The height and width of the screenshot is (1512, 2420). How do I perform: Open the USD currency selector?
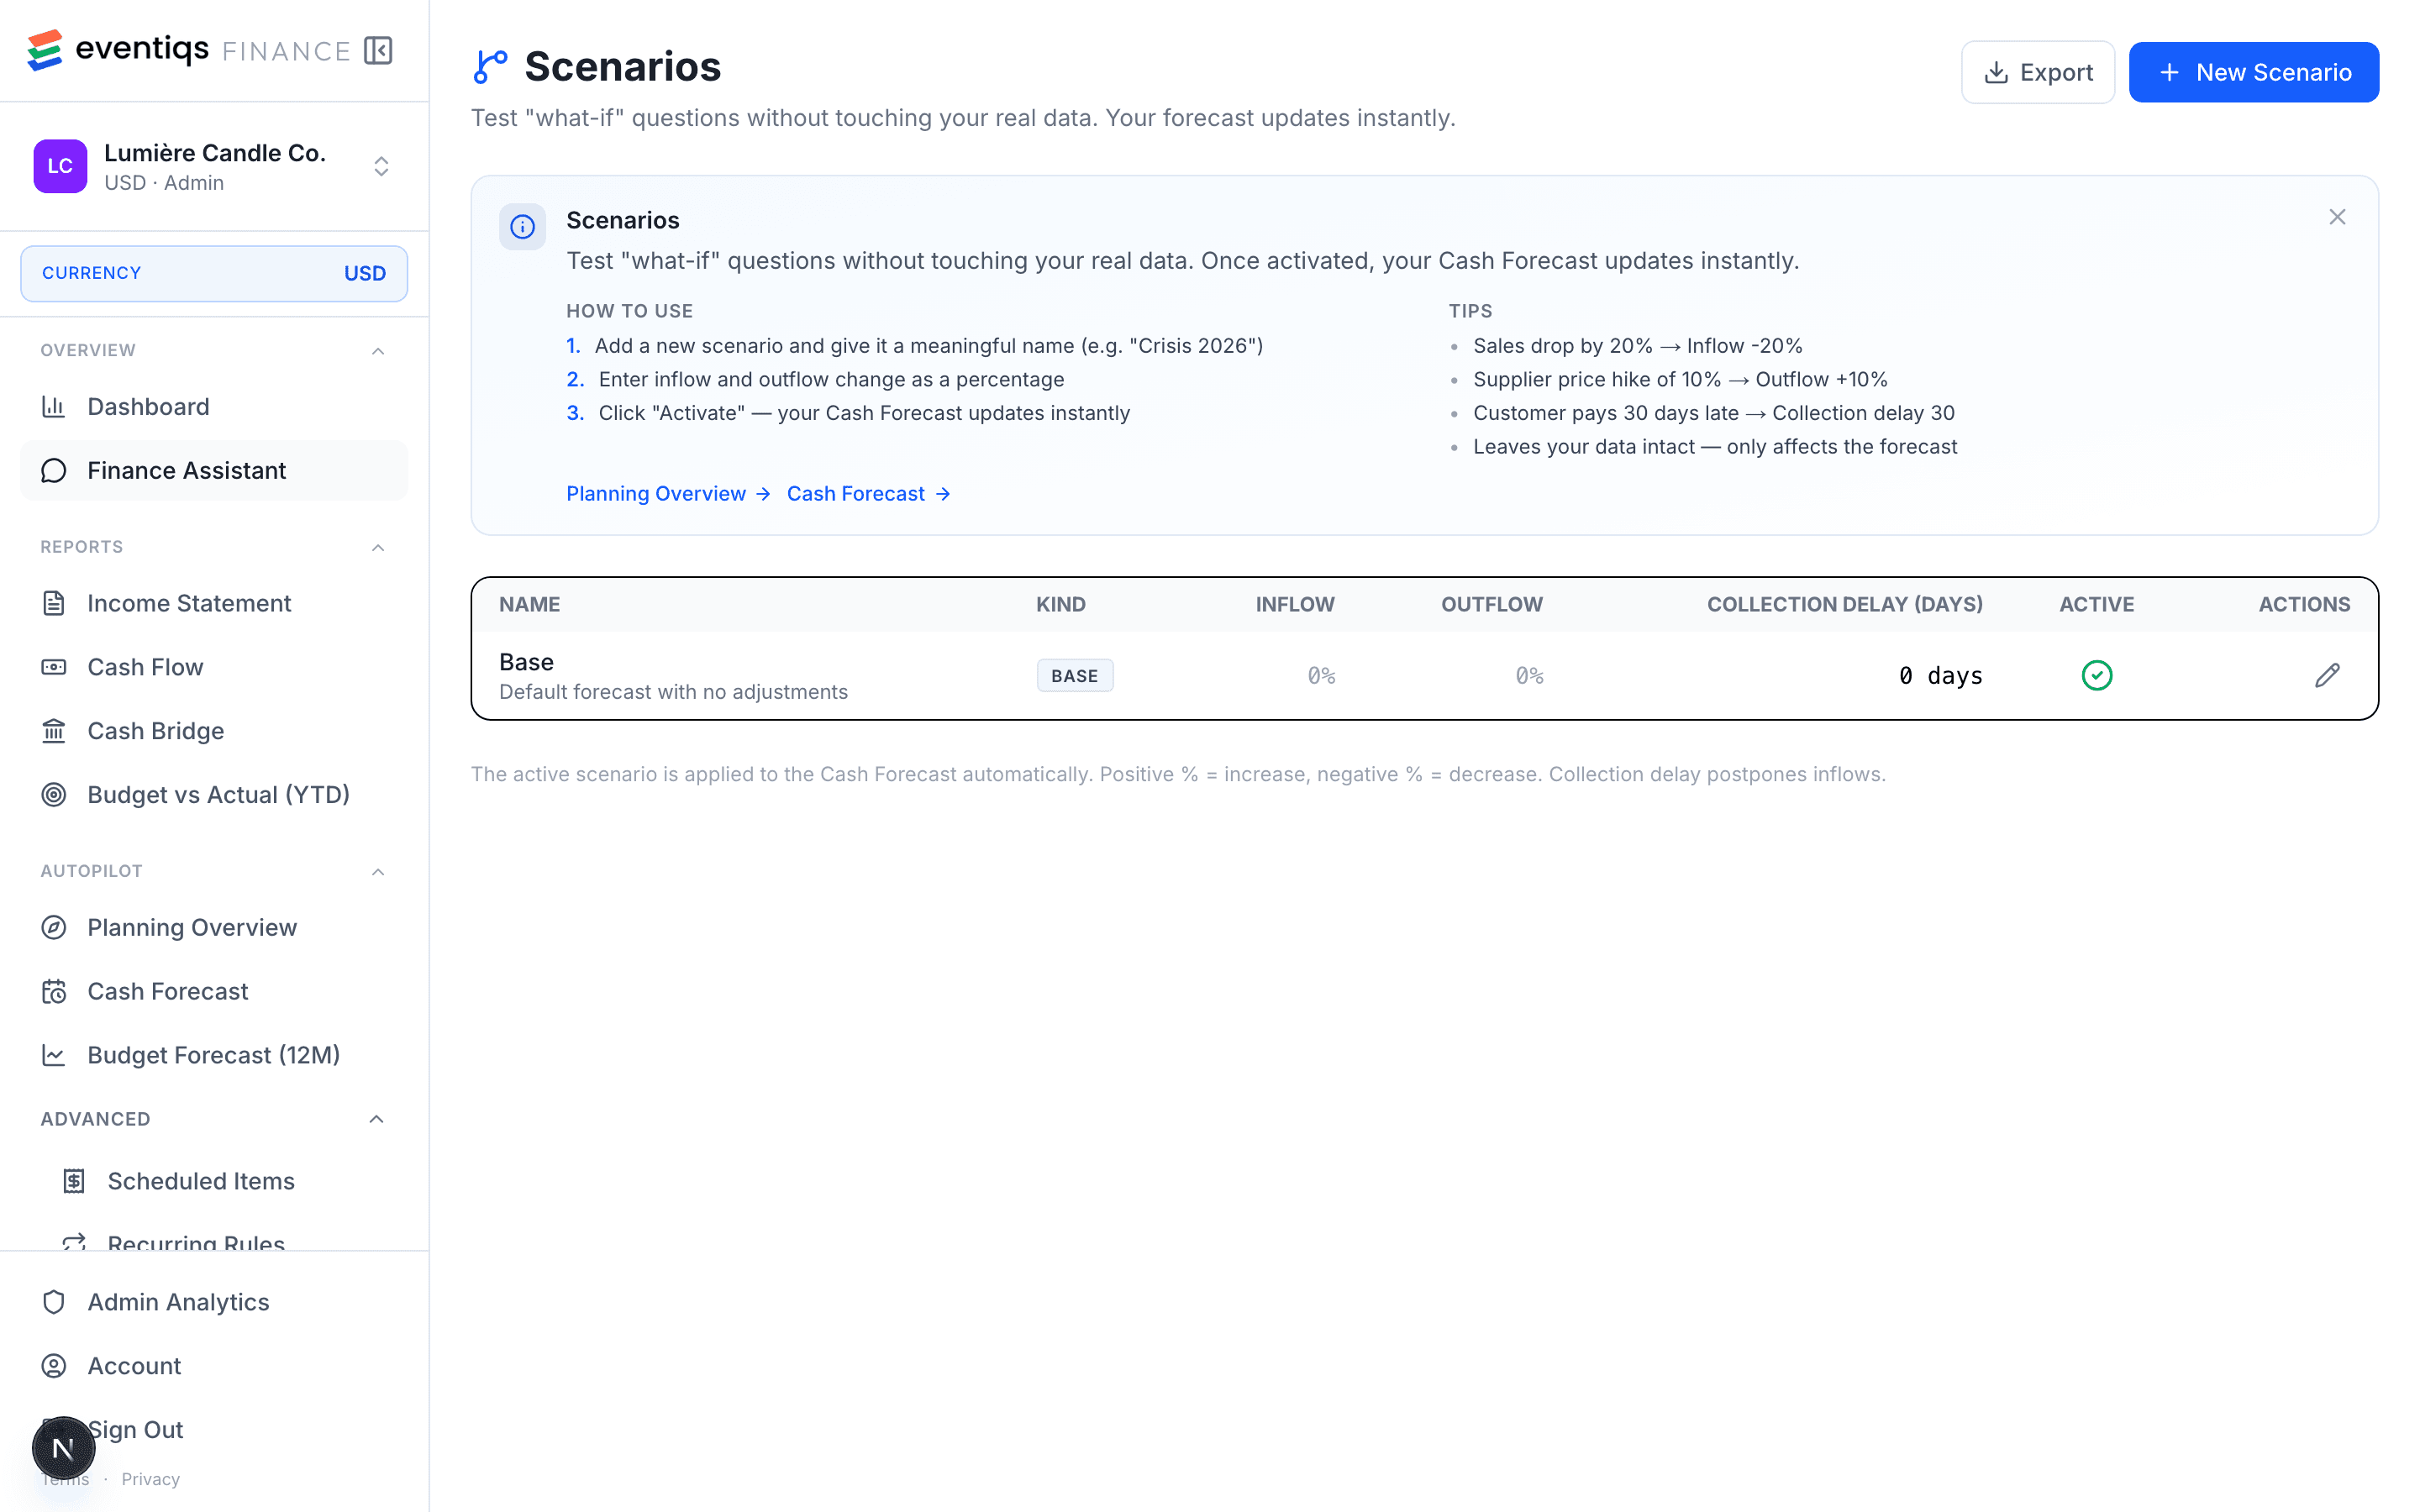213,273
